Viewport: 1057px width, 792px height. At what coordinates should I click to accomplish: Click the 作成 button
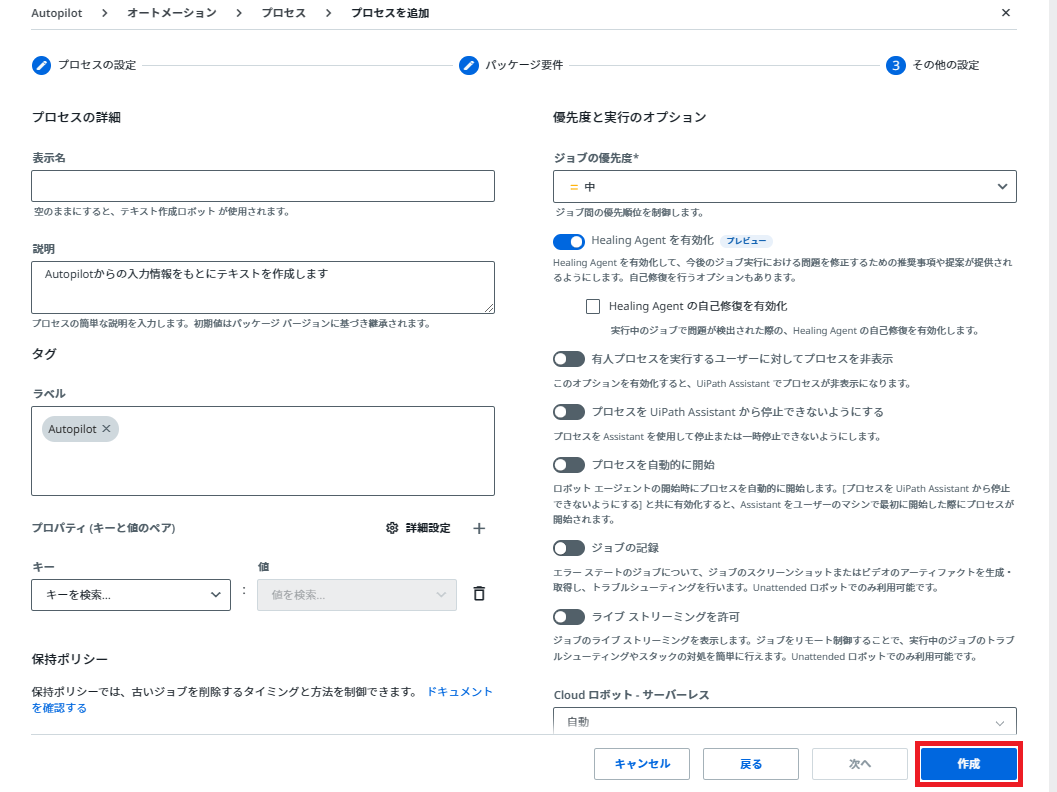coord(968,764)
